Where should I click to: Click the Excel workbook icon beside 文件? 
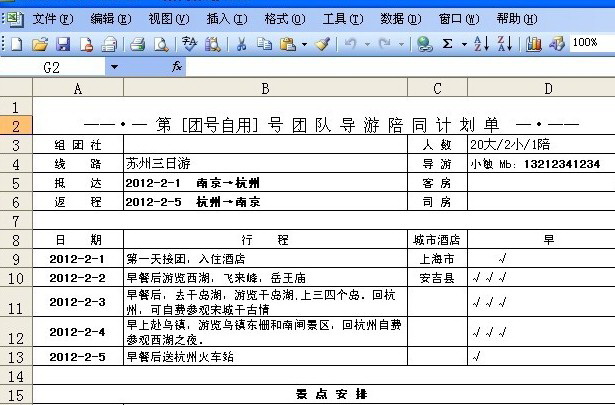click(16, 19)
